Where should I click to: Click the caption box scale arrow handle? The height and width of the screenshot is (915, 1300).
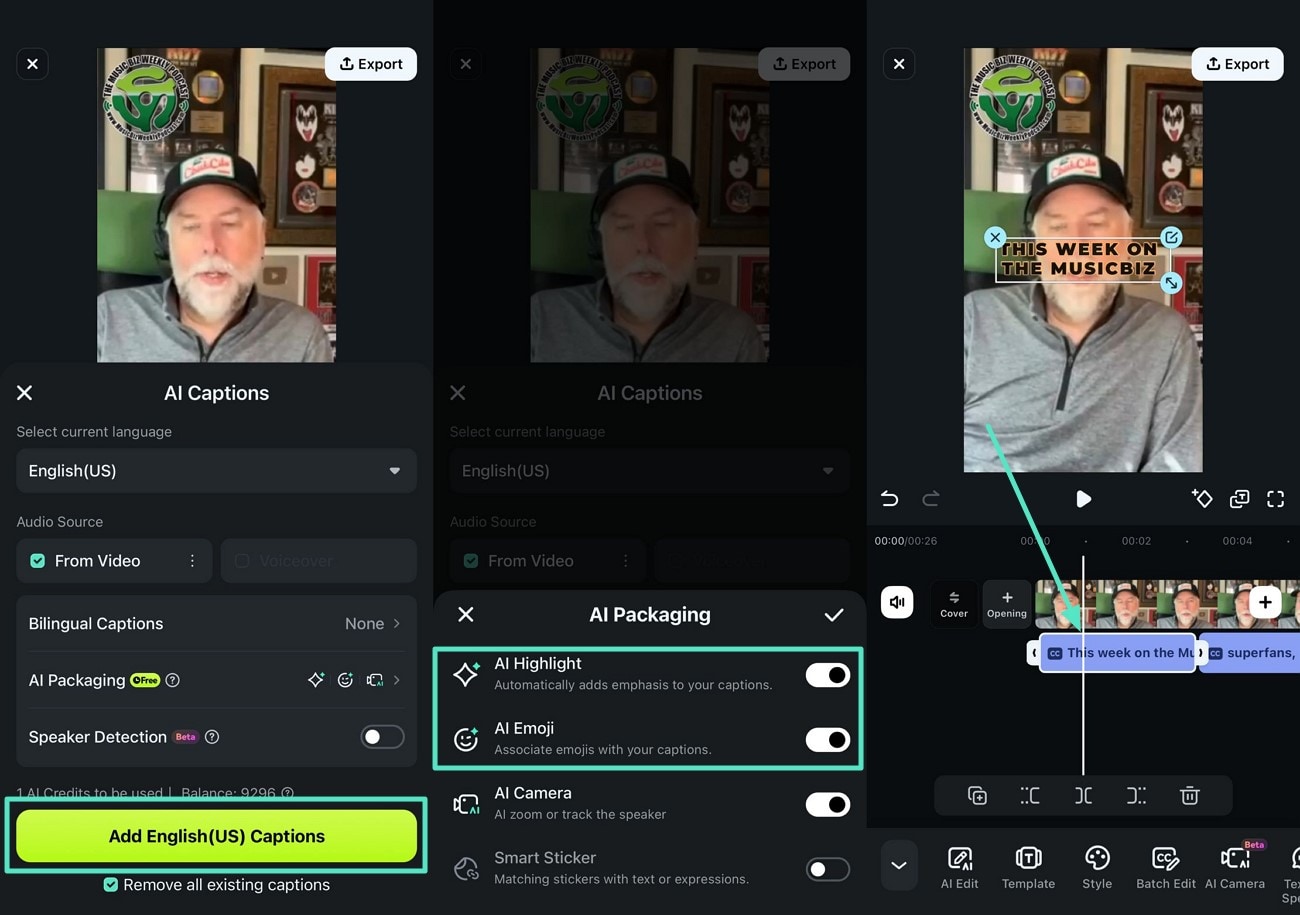pos(1171,284)
